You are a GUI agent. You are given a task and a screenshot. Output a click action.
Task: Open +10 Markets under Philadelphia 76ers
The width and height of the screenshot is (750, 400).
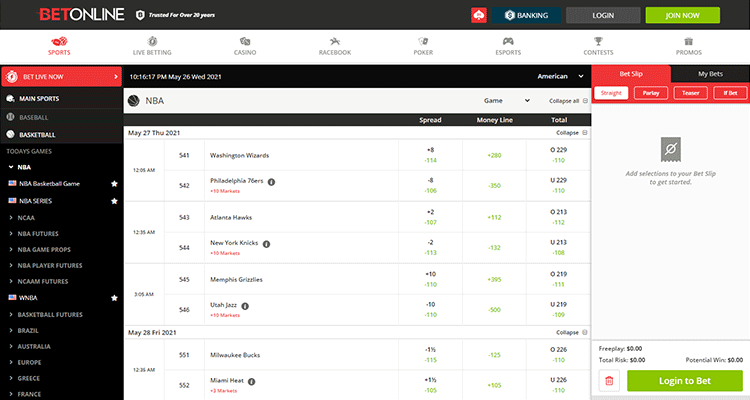click(x=225, y=191)
